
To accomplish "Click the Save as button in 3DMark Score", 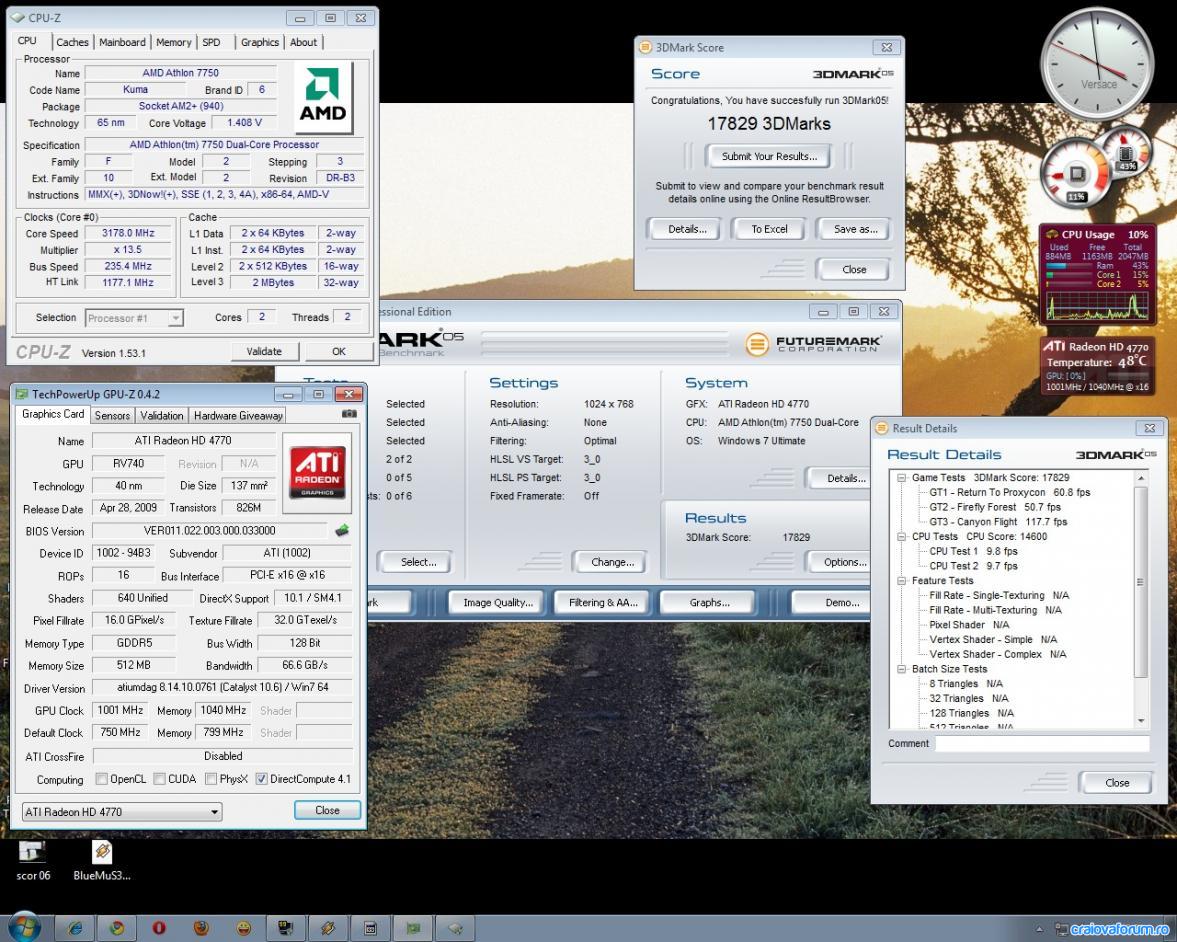I will [x=855, y=229].
